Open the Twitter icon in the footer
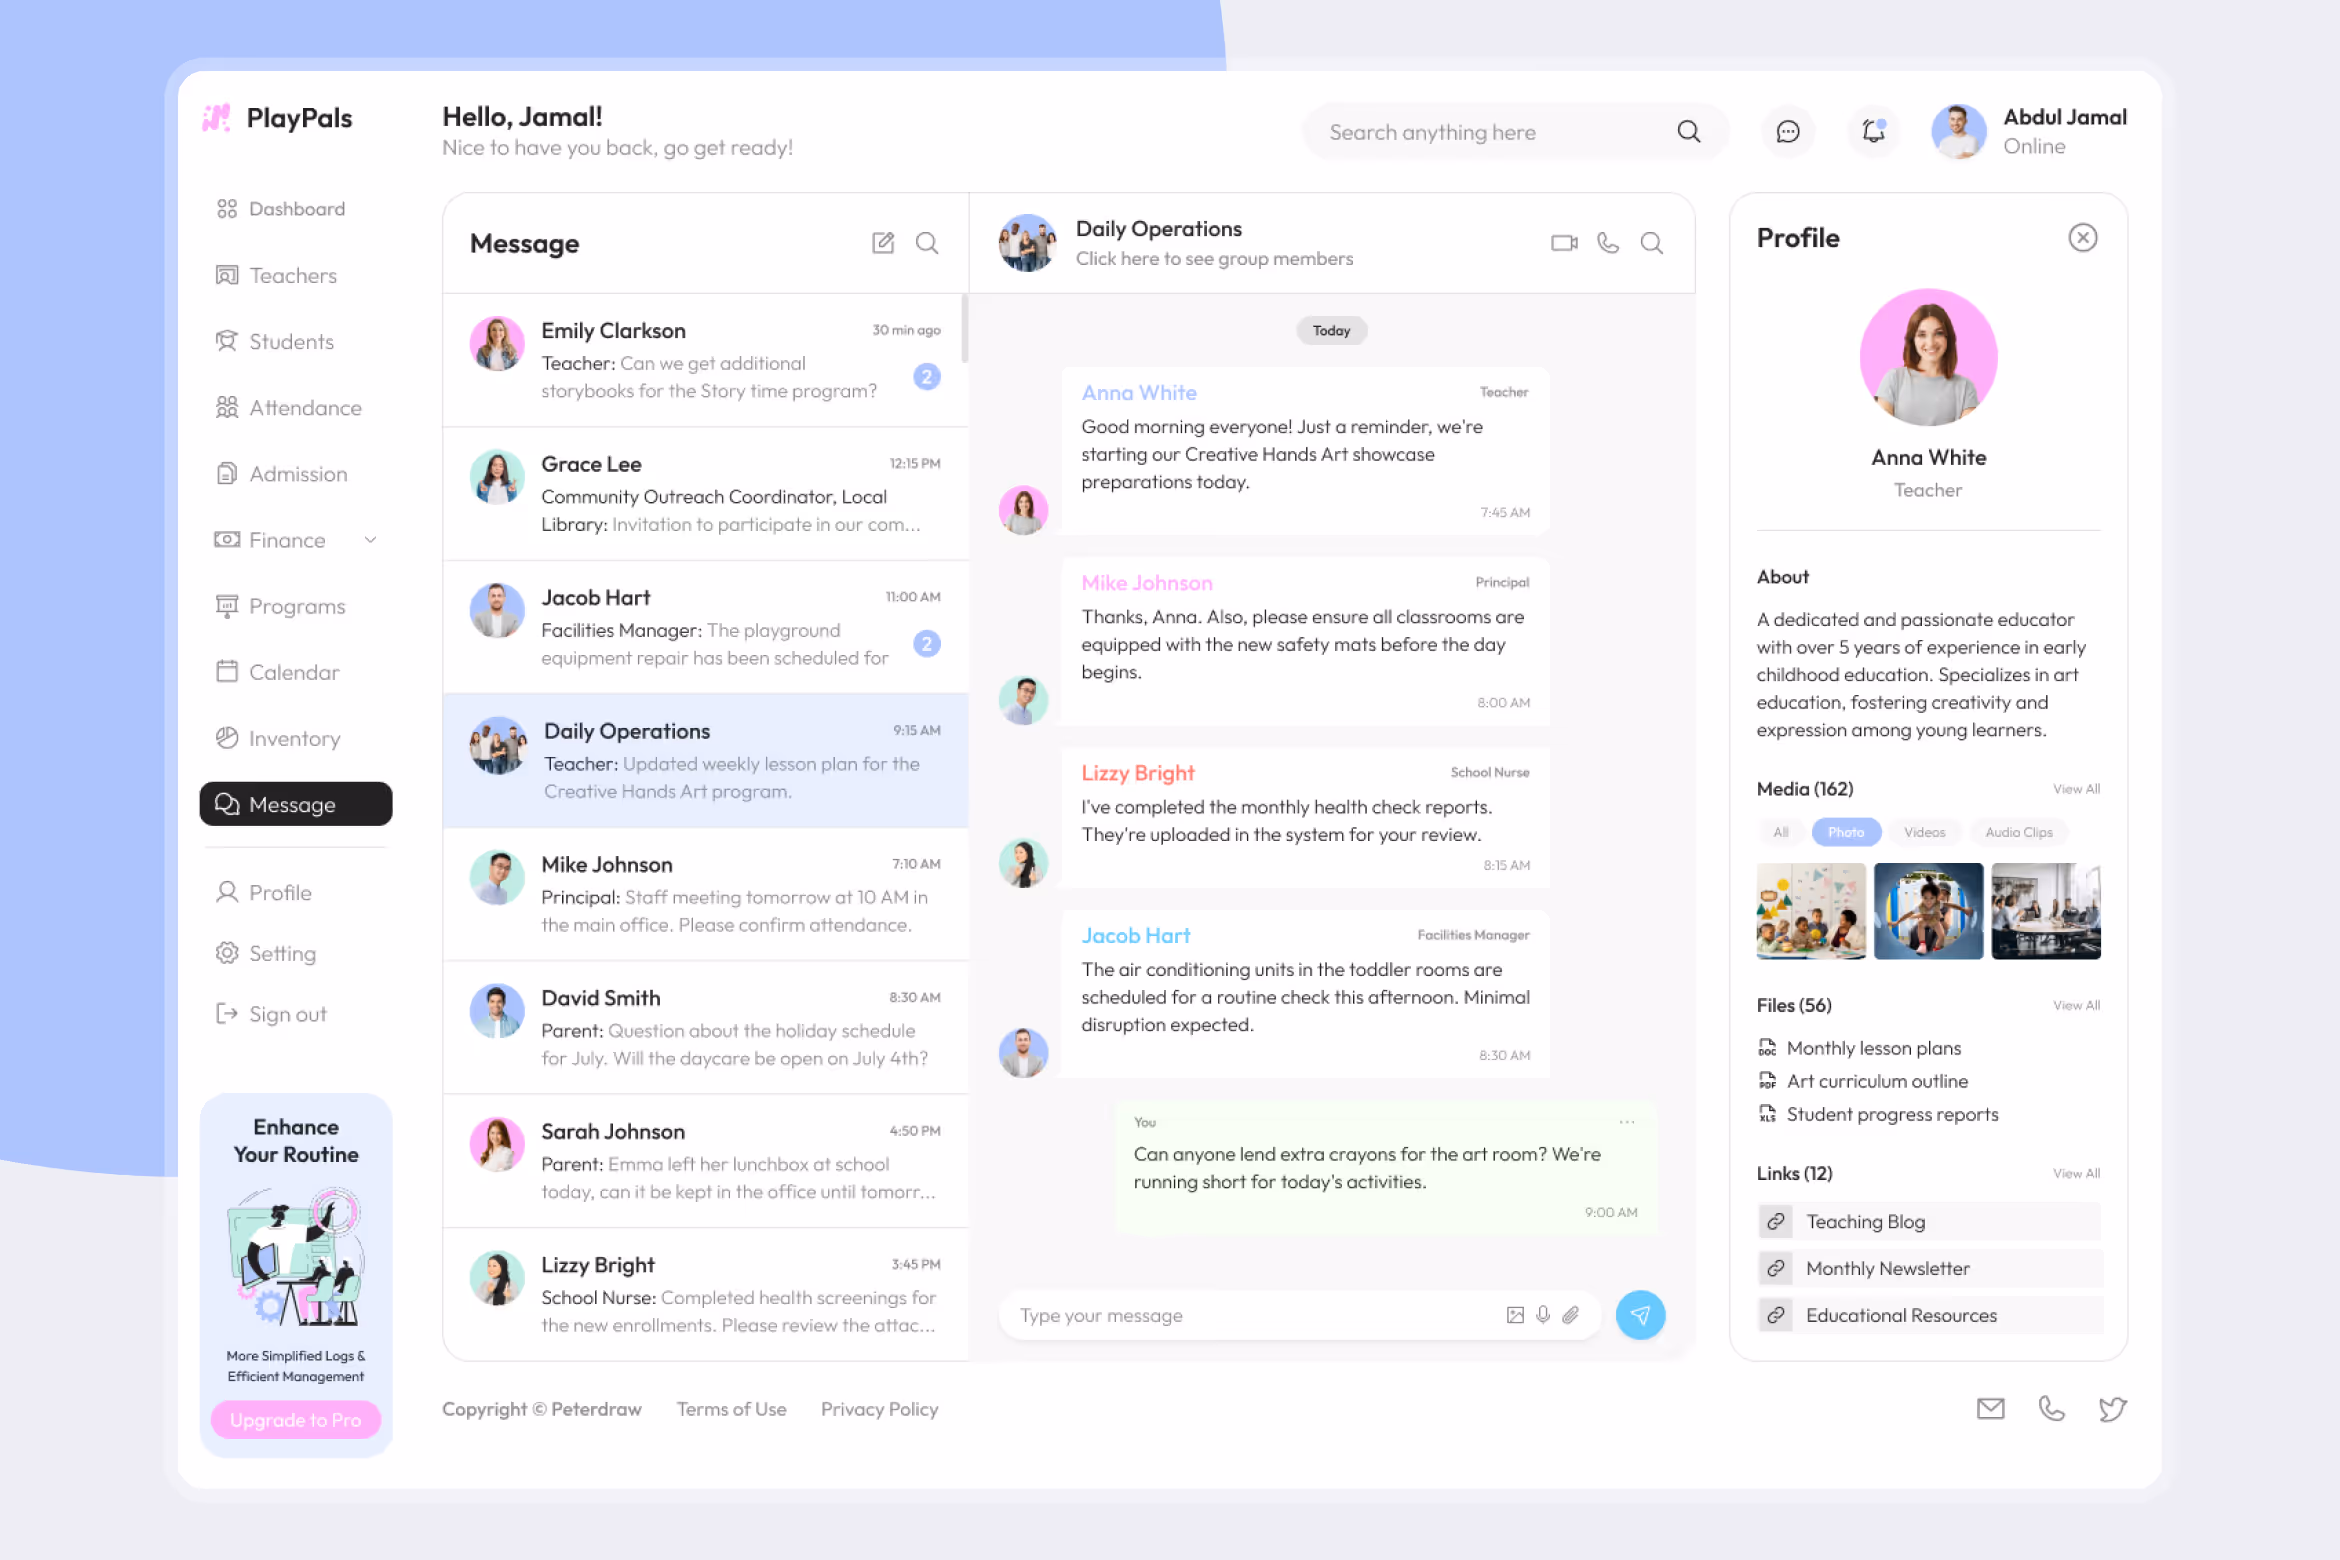The height and width of the screenshot is (1560, 2340). (2112, 1409)
